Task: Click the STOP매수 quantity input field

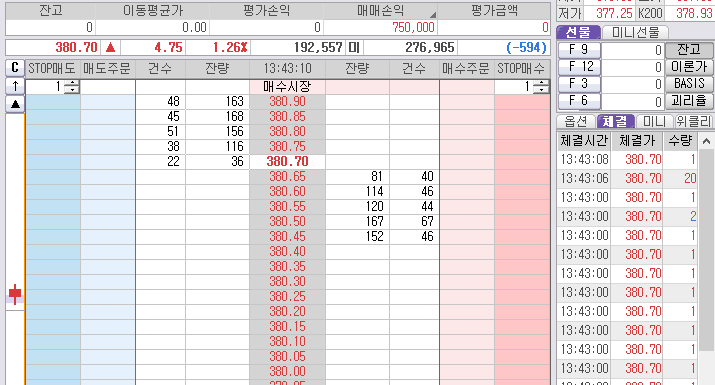Action: coord(514,86)
